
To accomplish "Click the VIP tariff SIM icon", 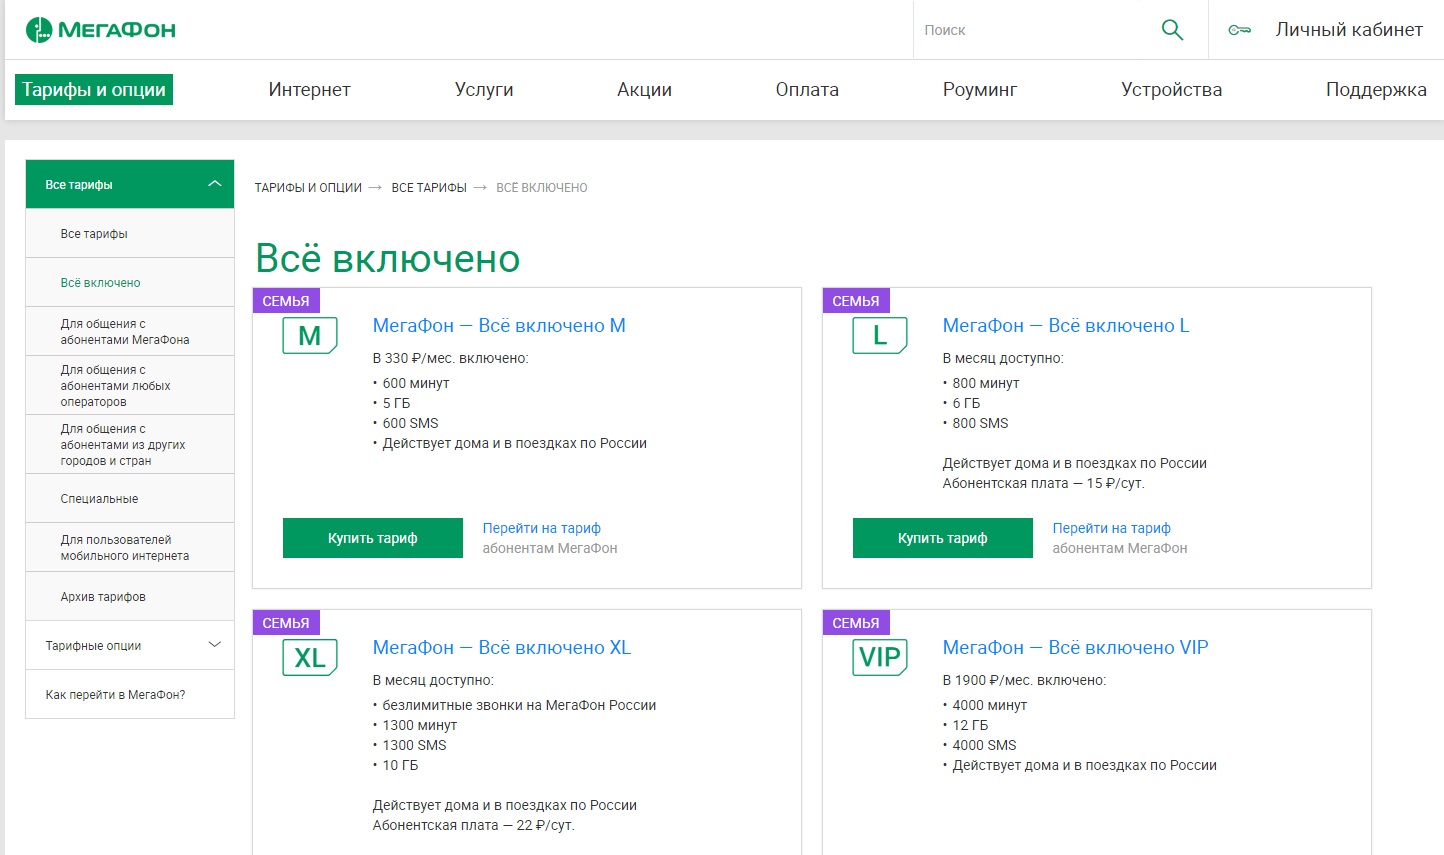I will click(x=880, y=658).
